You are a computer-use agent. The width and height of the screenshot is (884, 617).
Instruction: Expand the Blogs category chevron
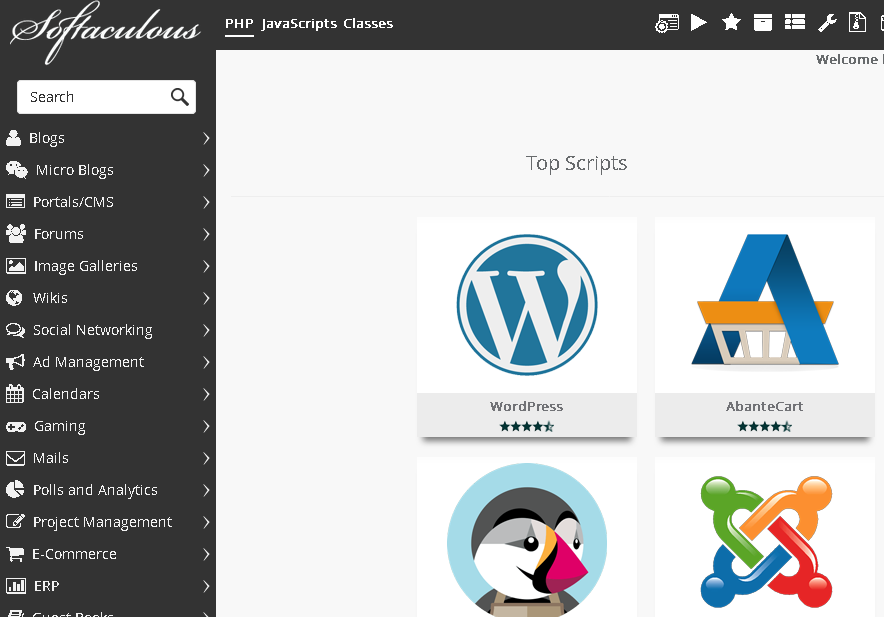[x=206, y=138]
